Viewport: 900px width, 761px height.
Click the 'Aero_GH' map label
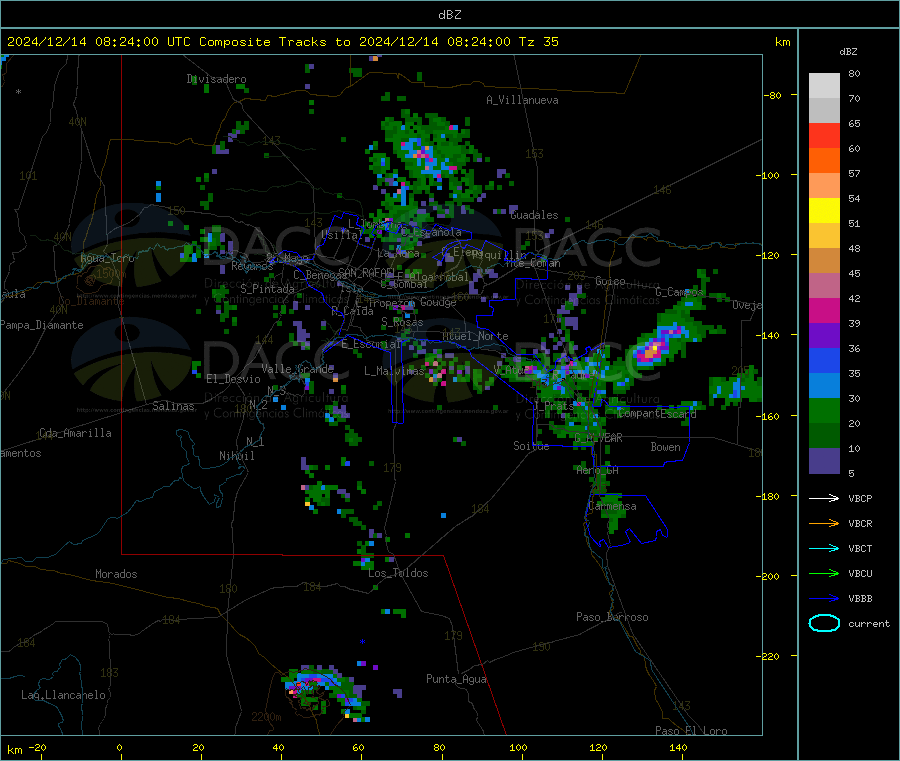(x=598, y=471)
